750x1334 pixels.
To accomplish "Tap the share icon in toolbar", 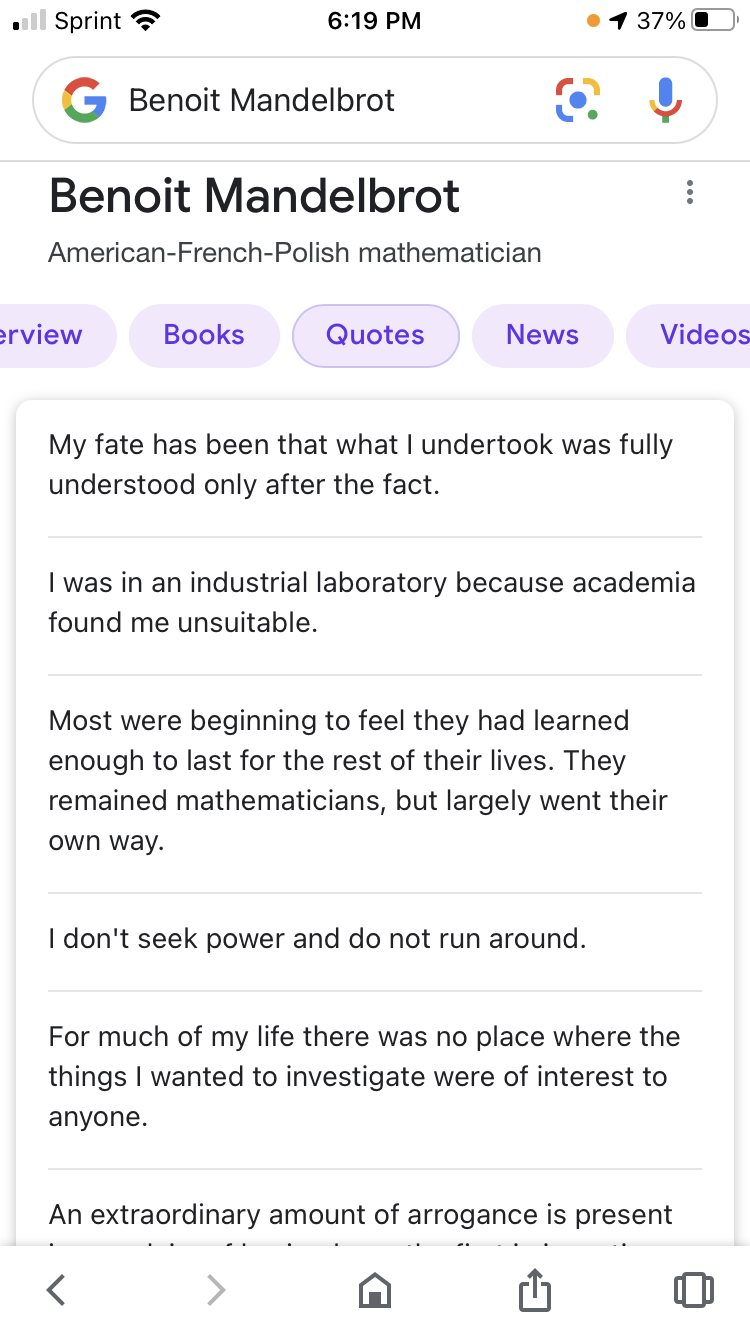I will tap(535, 1288).
